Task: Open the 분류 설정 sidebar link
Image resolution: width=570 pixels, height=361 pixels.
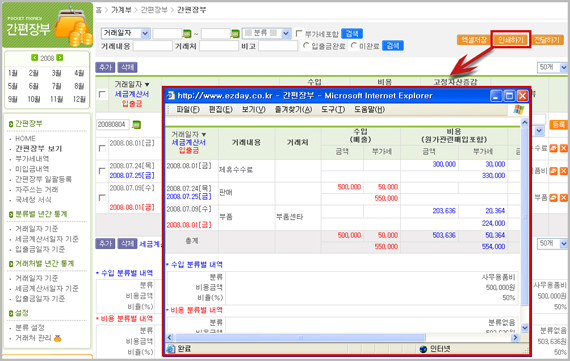Action: click(30, 328)
